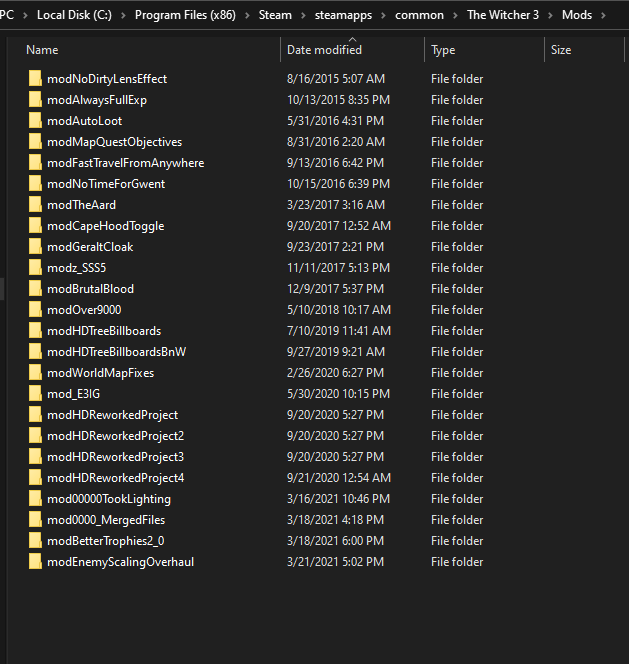
Task: Click date 3/21/2021 5:02 PM
Action: coord(335,562)
